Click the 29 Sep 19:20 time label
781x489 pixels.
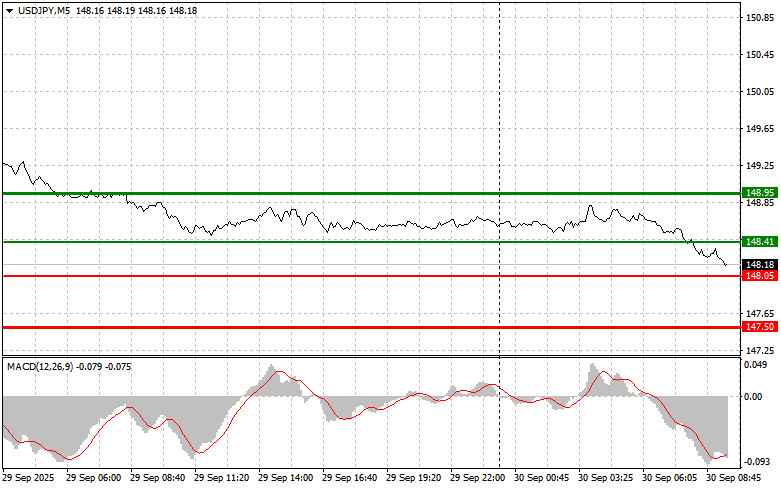click(414, 478)
